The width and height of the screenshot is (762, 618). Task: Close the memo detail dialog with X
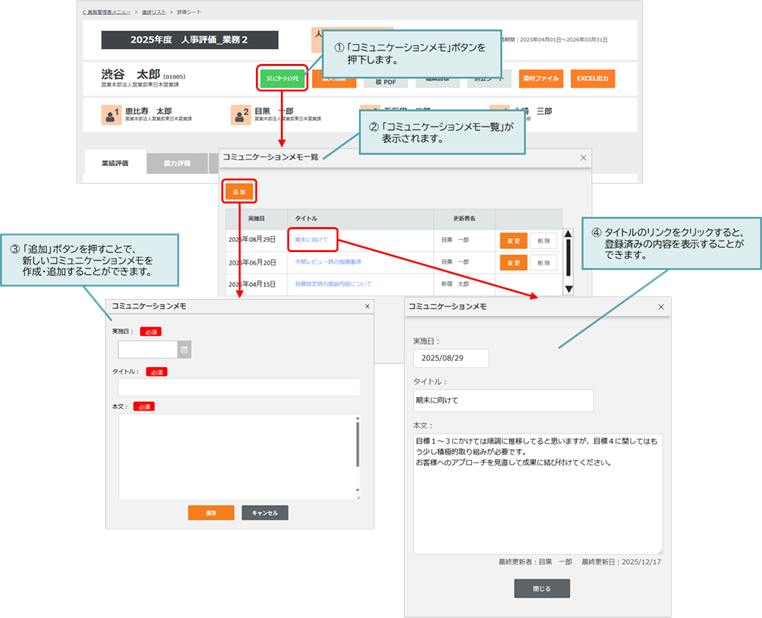pos(660,308)
